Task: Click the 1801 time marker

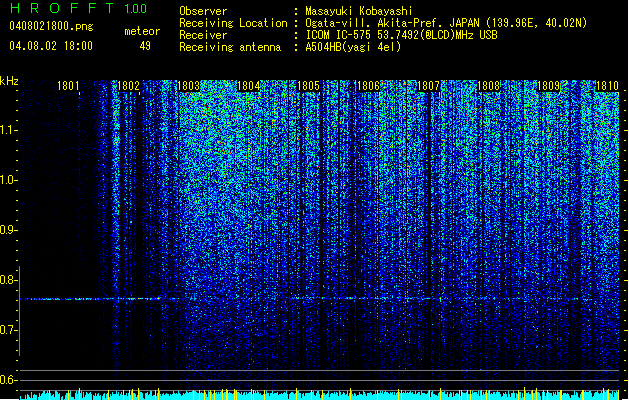Action: (68, 86)
